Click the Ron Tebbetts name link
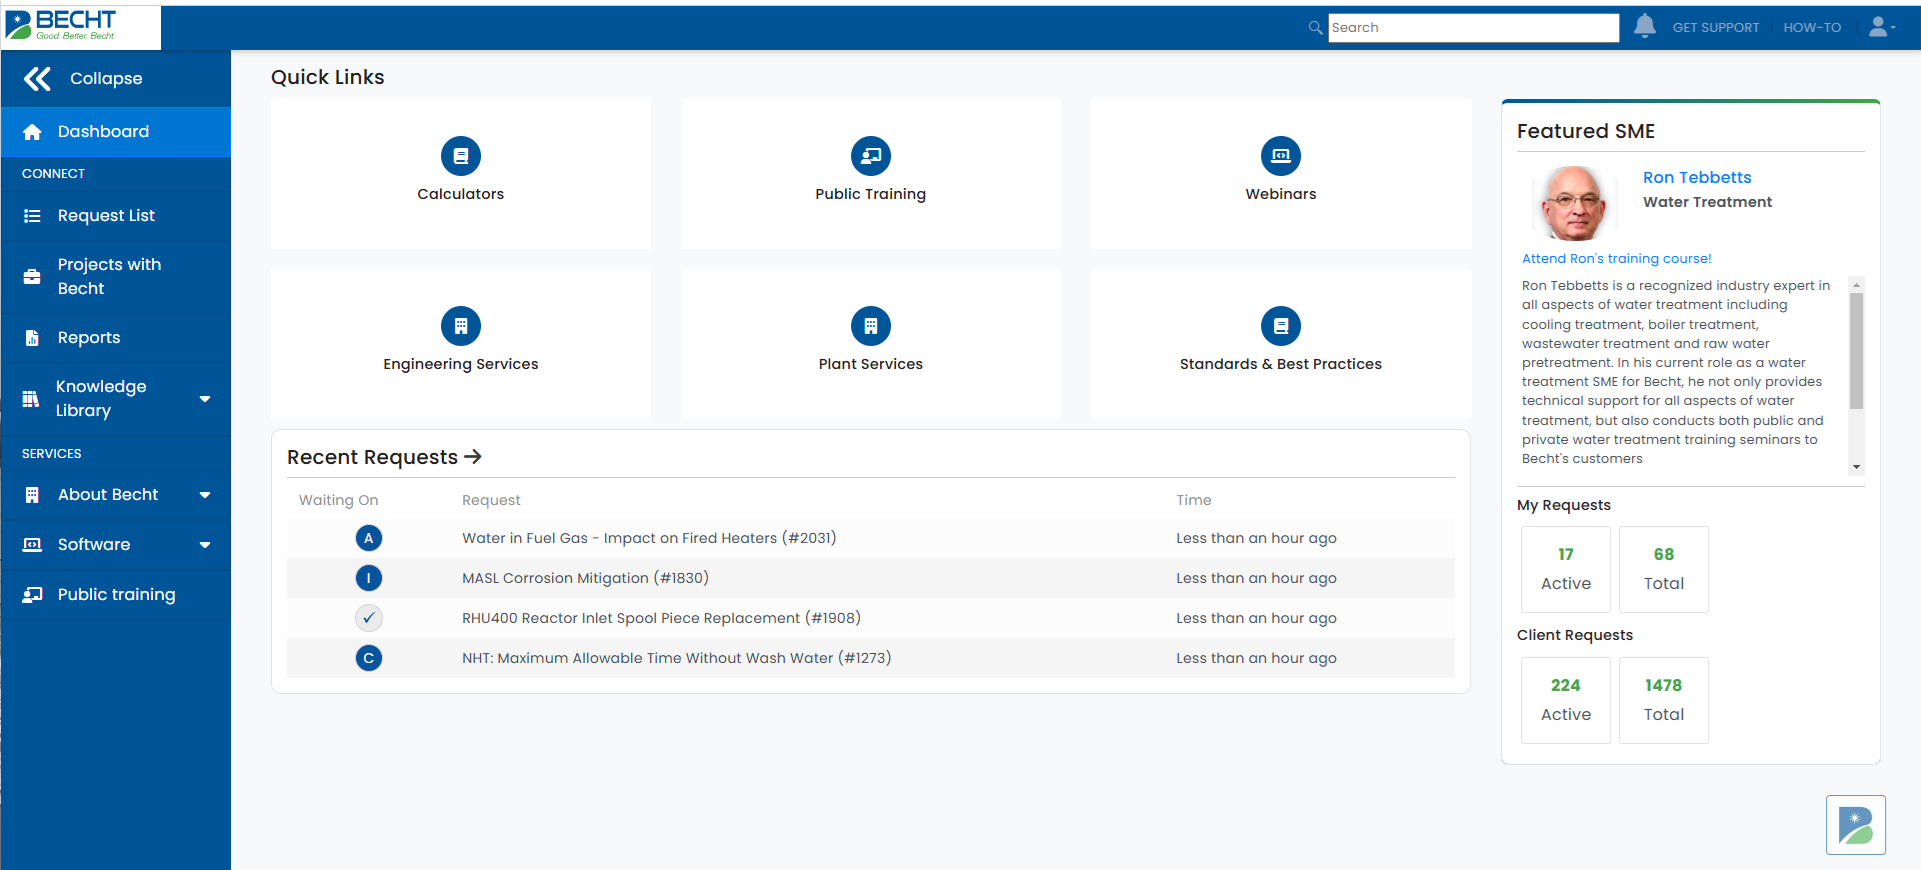Viewport: 1921px width, 870px height. pyautogui.click(x=1696, y=178)
